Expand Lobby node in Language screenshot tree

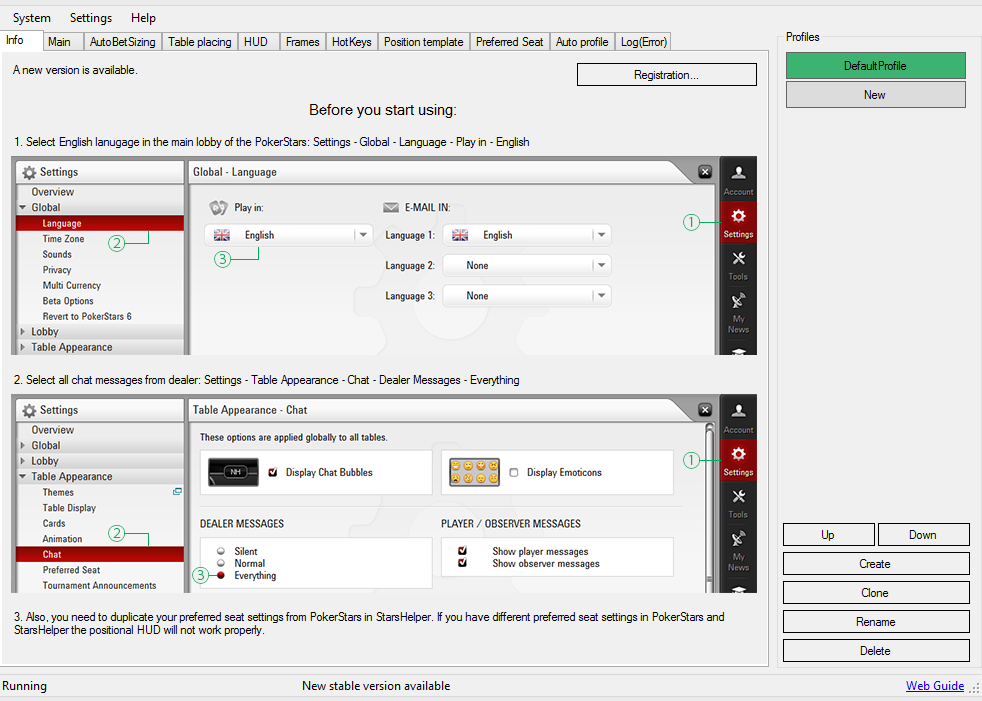(23, 331)
